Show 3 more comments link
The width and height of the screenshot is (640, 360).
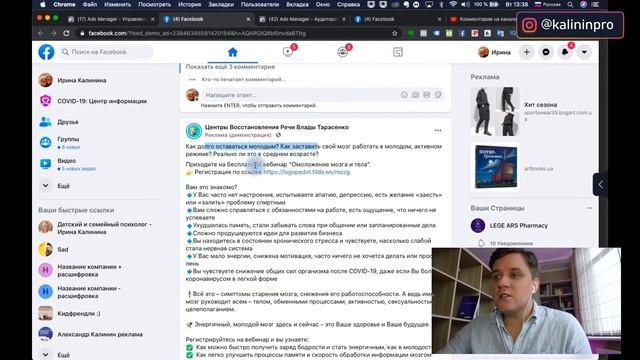tap(230, 67)
